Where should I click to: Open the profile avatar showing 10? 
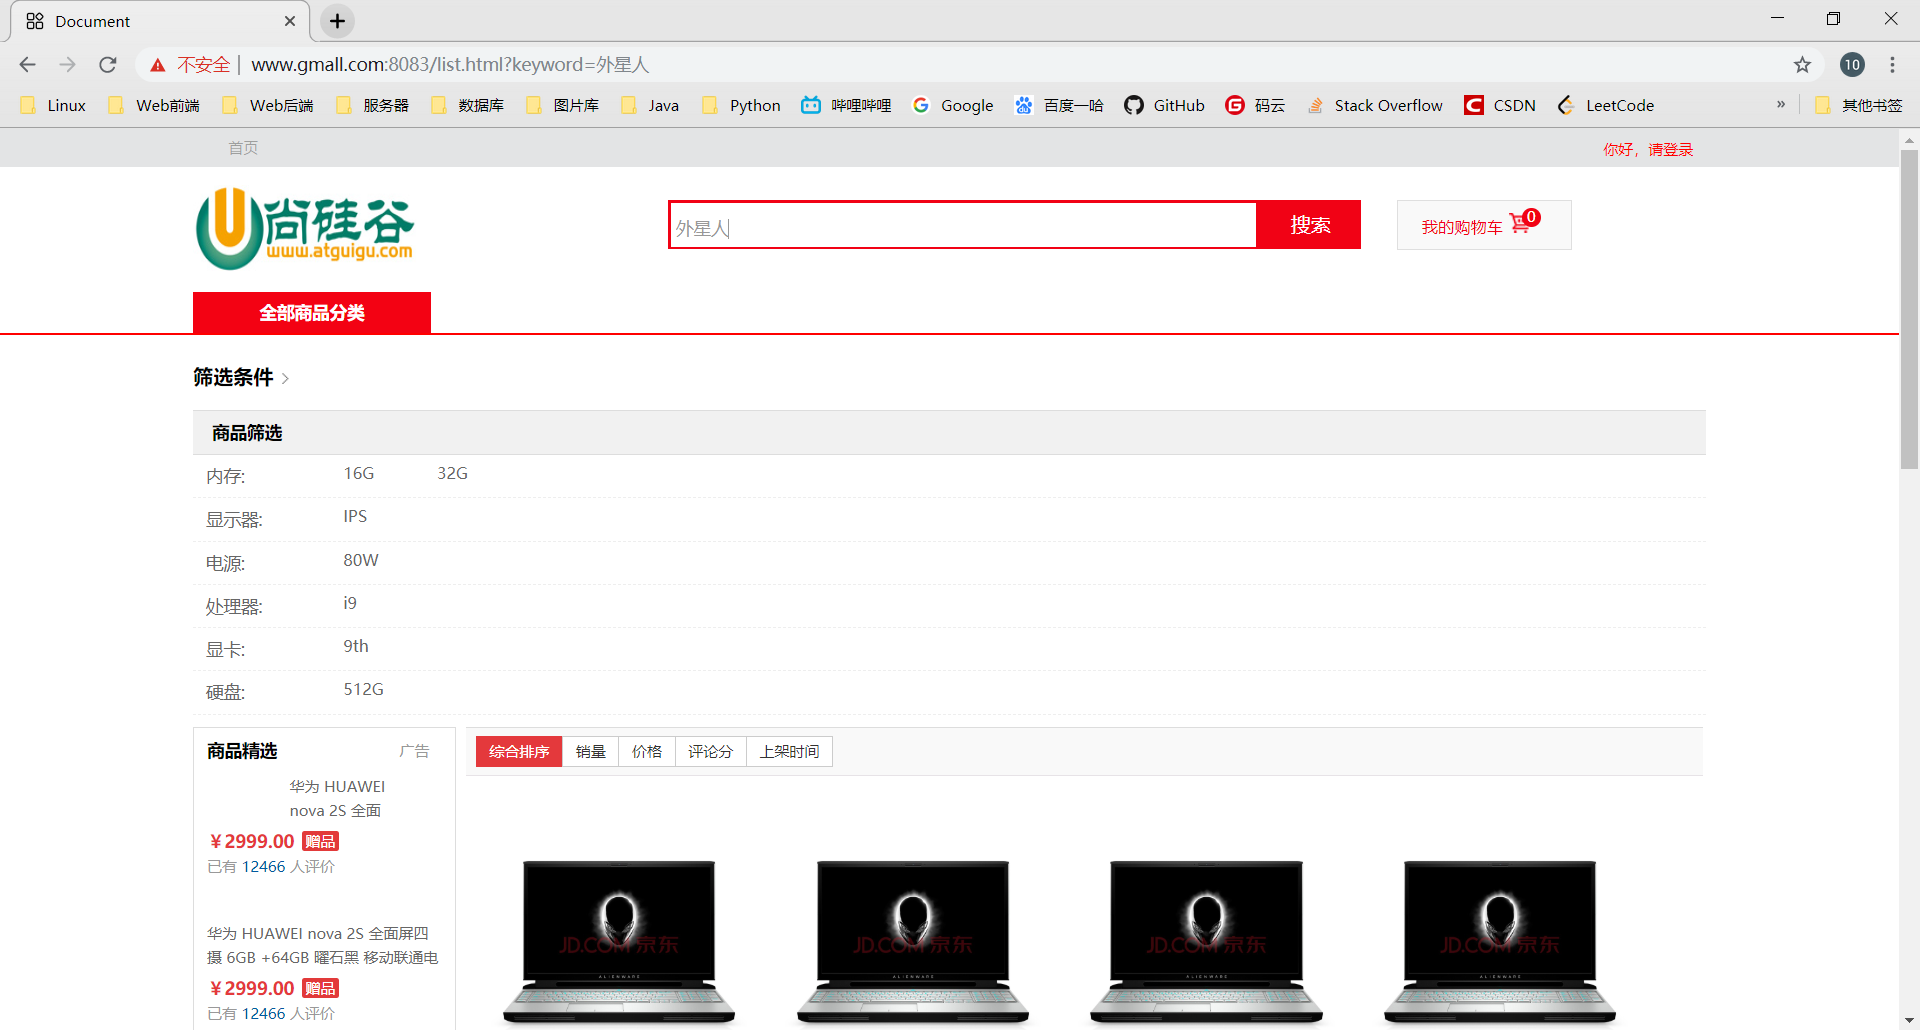pos(1852,65)
